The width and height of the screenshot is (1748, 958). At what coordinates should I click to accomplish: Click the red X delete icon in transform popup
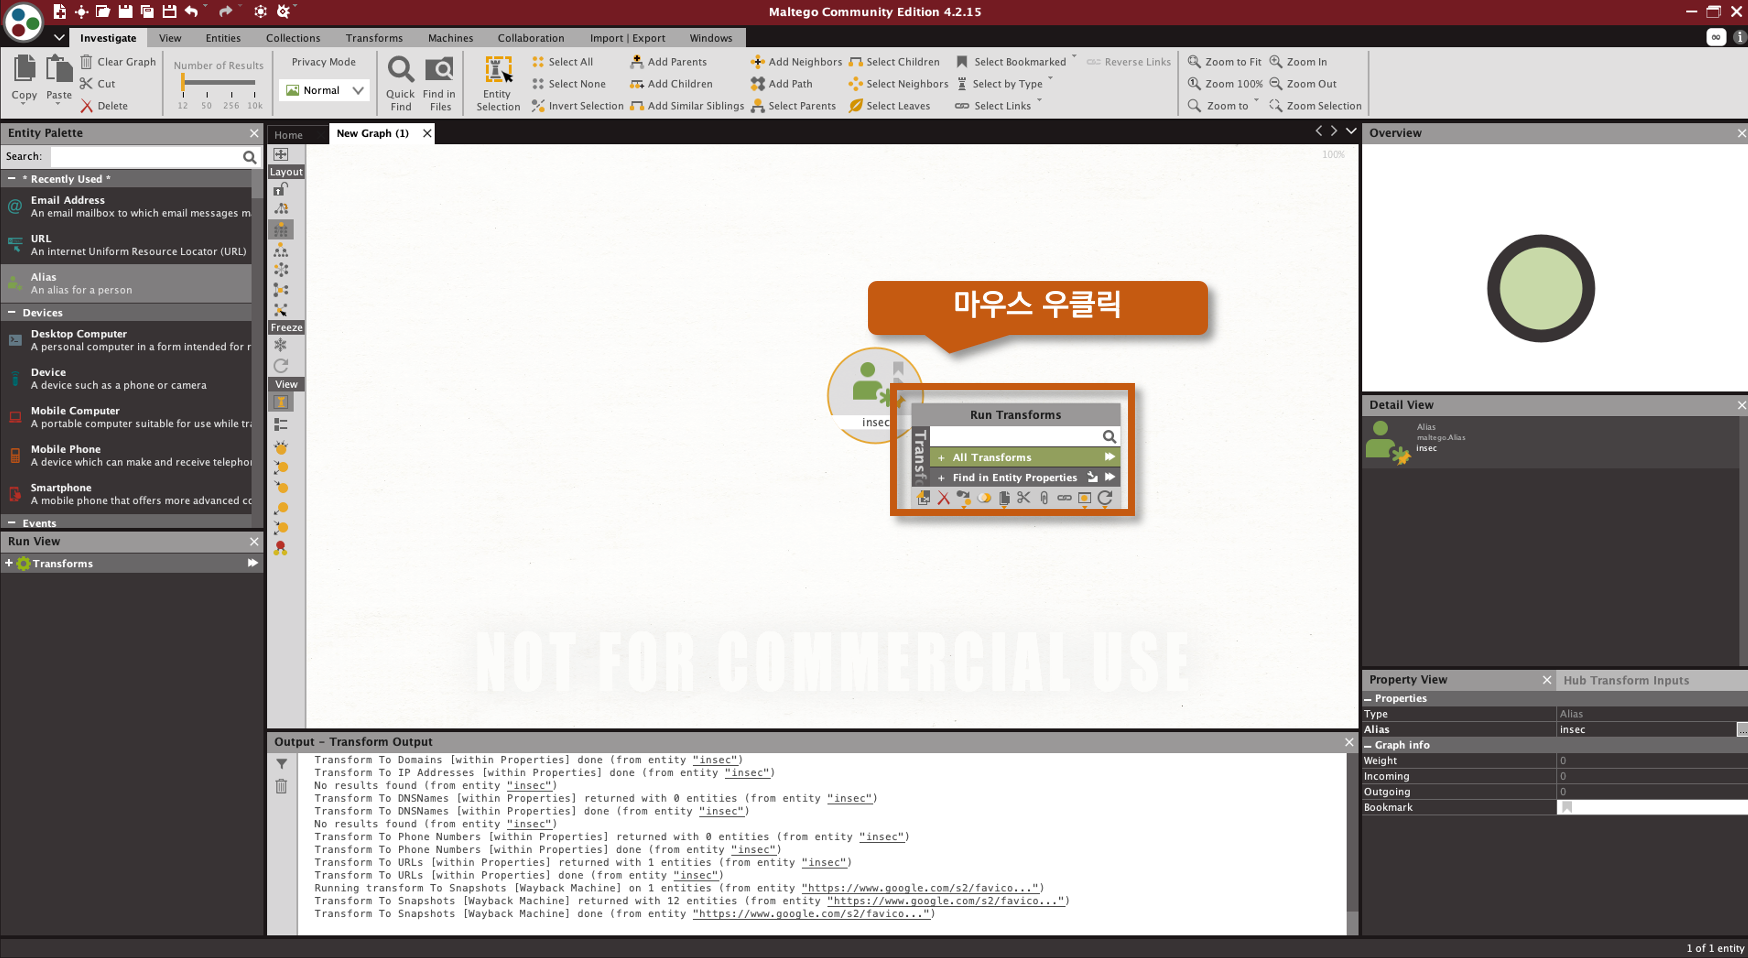click(x=943, y=497)
